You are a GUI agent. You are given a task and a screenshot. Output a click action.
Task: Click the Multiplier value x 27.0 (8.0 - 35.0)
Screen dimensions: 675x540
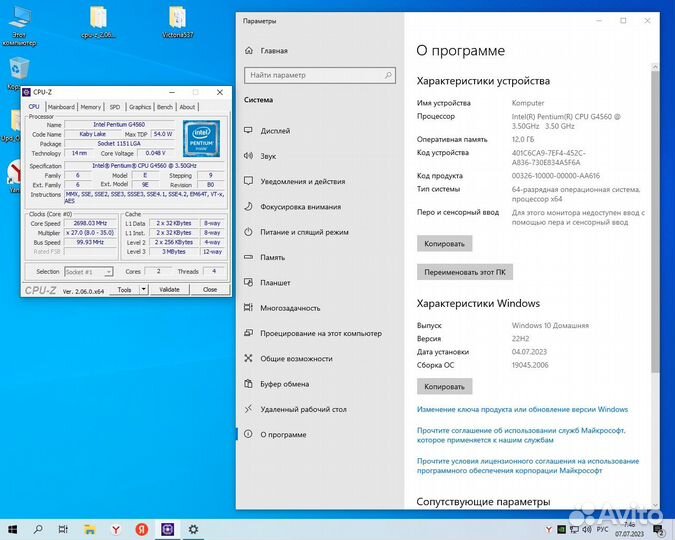click(x=90, y=233)
